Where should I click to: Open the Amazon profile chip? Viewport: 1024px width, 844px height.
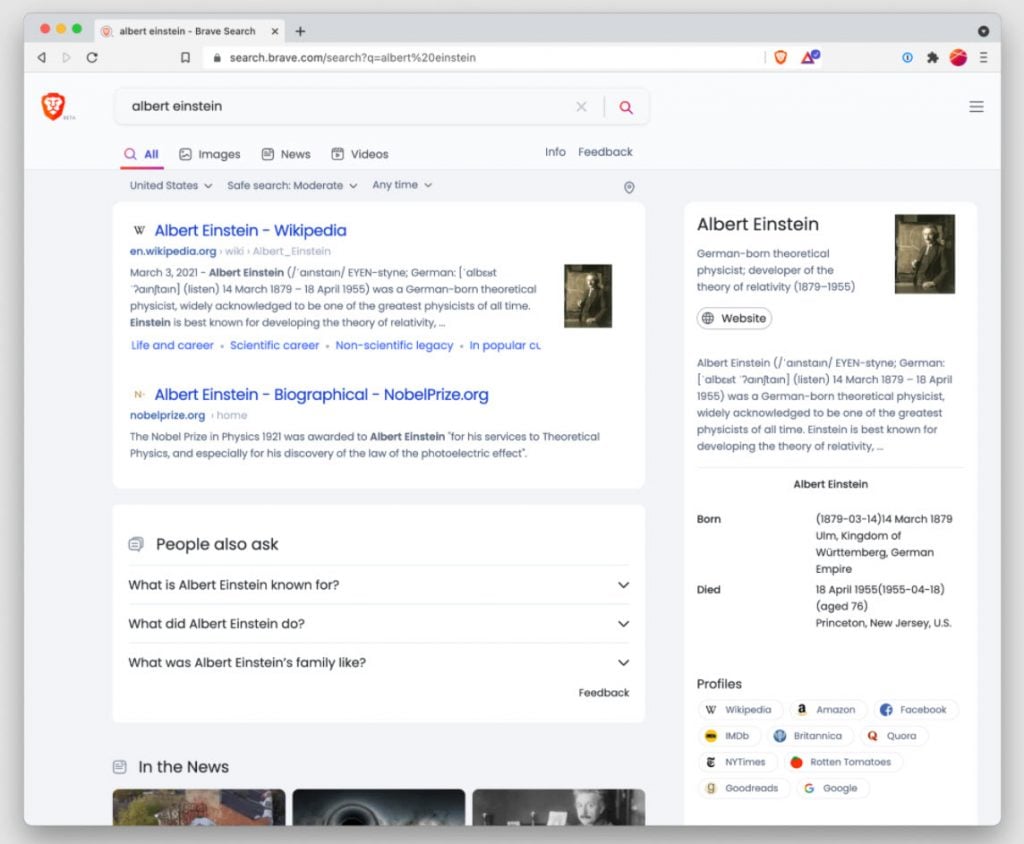tap(827, 709)
